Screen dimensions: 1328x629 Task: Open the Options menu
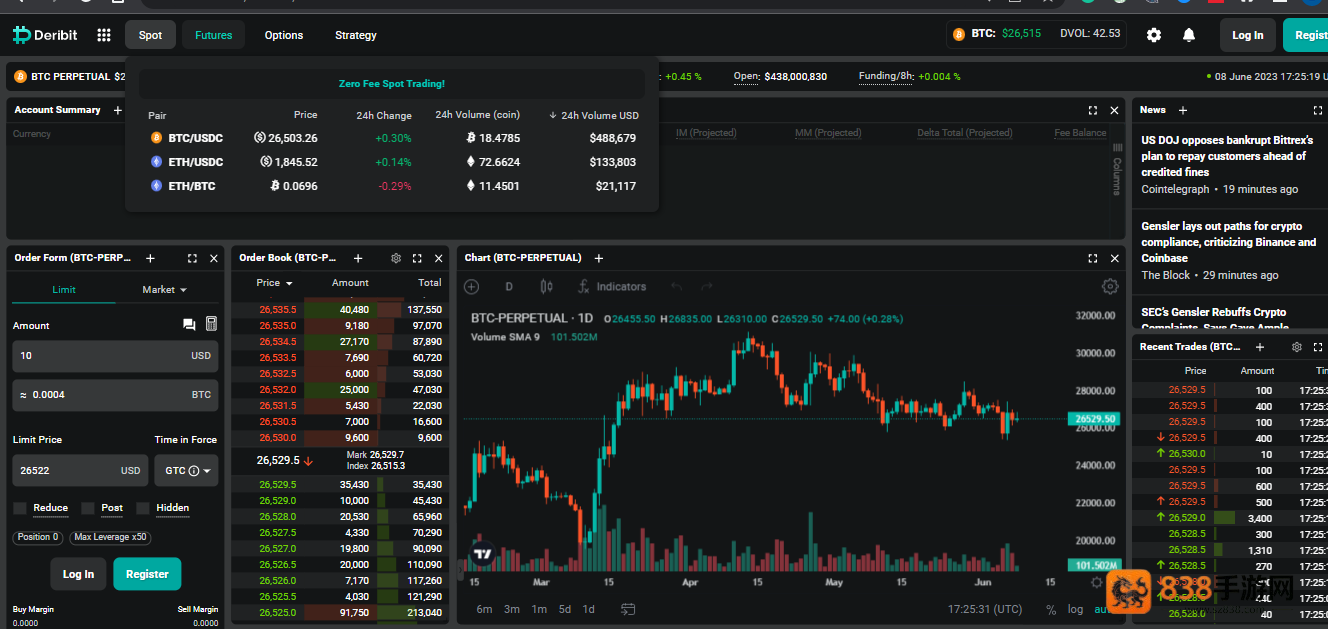pos(284,35)
